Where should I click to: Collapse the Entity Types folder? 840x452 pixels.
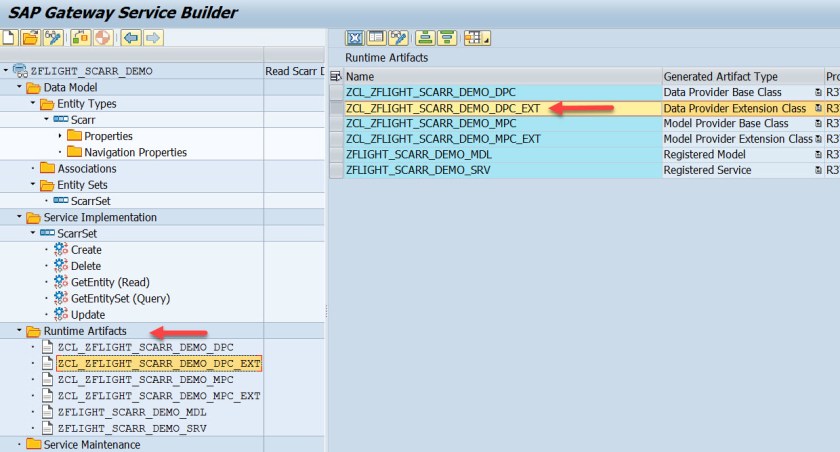33,103
